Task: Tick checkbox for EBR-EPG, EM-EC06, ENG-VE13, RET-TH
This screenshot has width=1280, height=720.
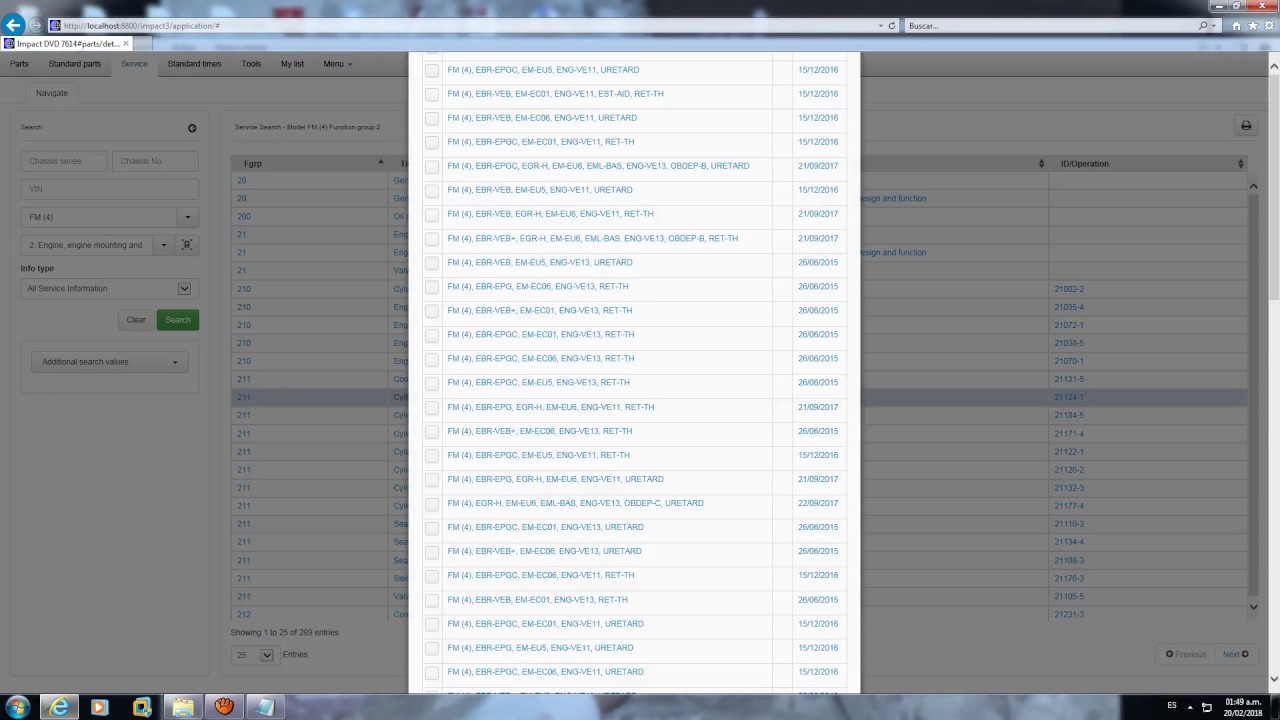Action: [432, 286]
